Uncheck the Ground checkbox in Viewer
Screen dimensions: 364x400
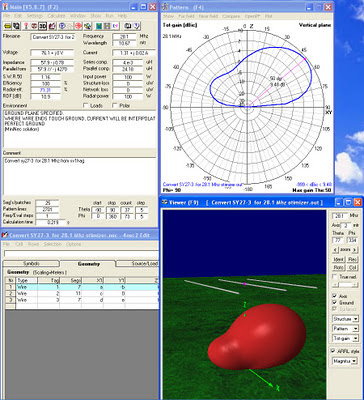pos(334,303)
